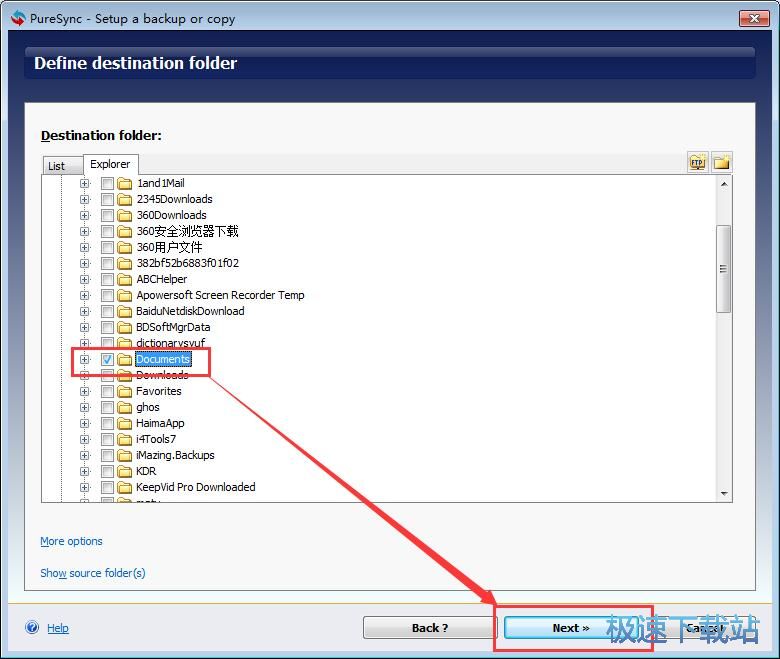The image size is (780, 659).
Task: Close the PureSync setup window
Action: tap(754, 18)
